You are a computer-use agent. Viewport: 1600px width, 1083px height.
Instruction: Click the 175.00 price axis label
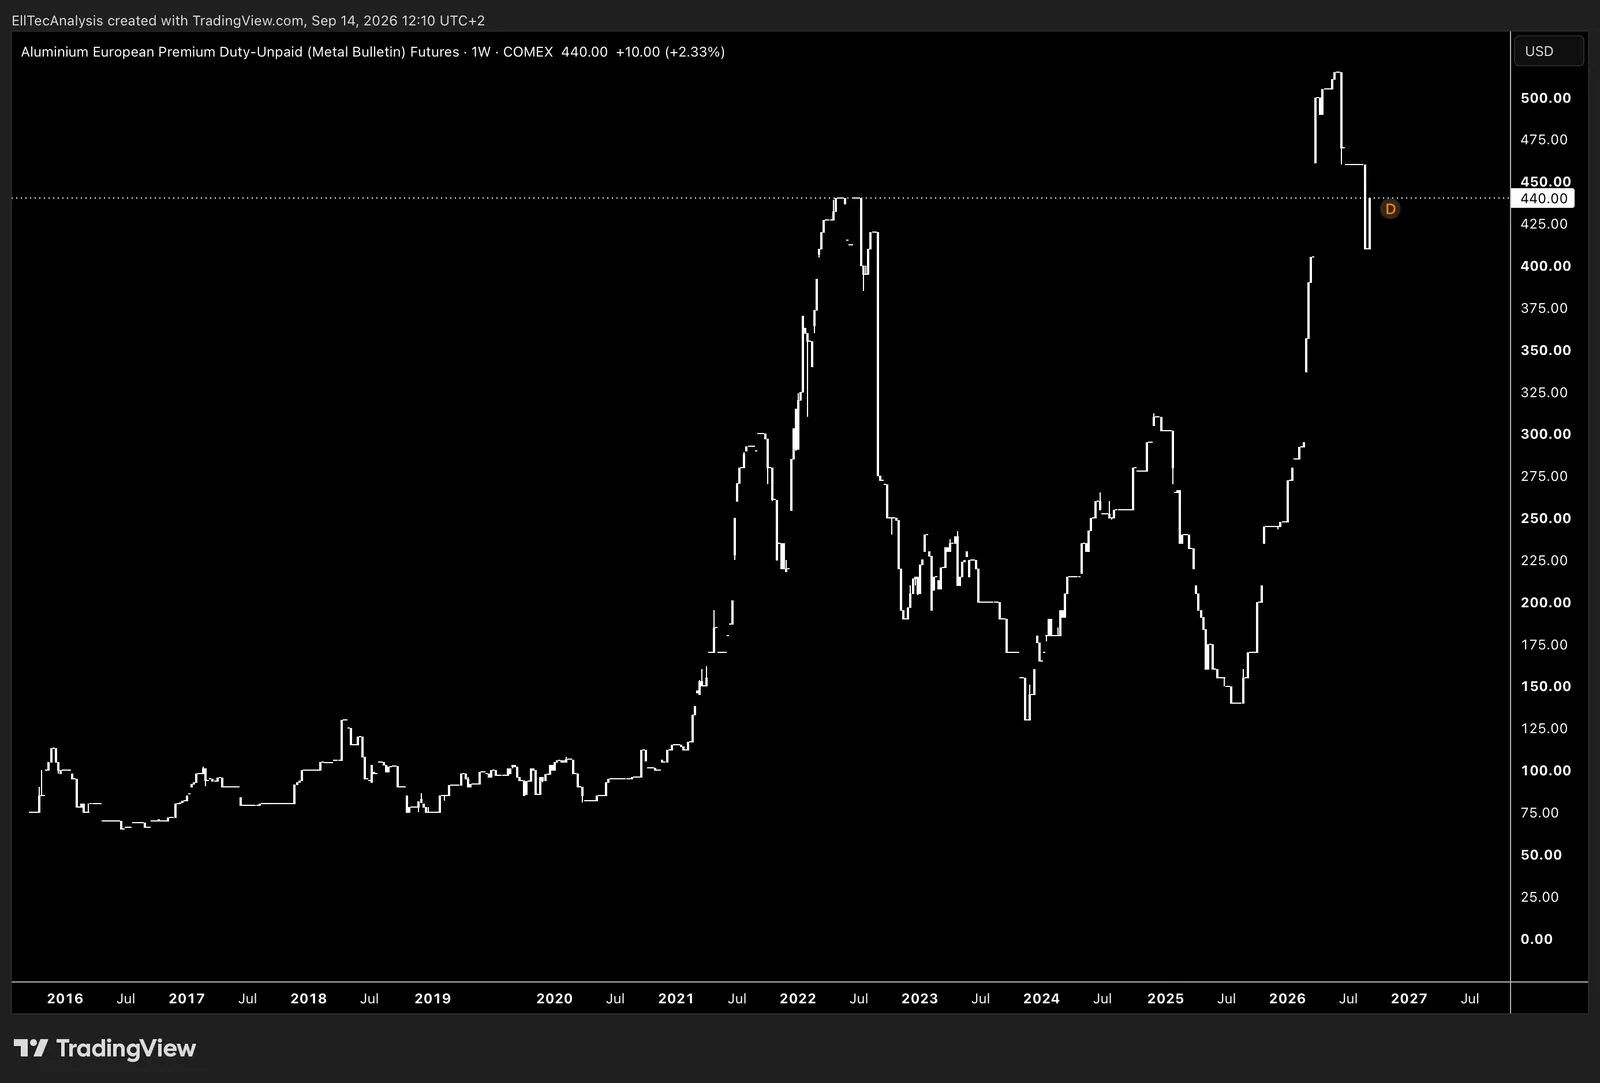[x=1544, y=645]
